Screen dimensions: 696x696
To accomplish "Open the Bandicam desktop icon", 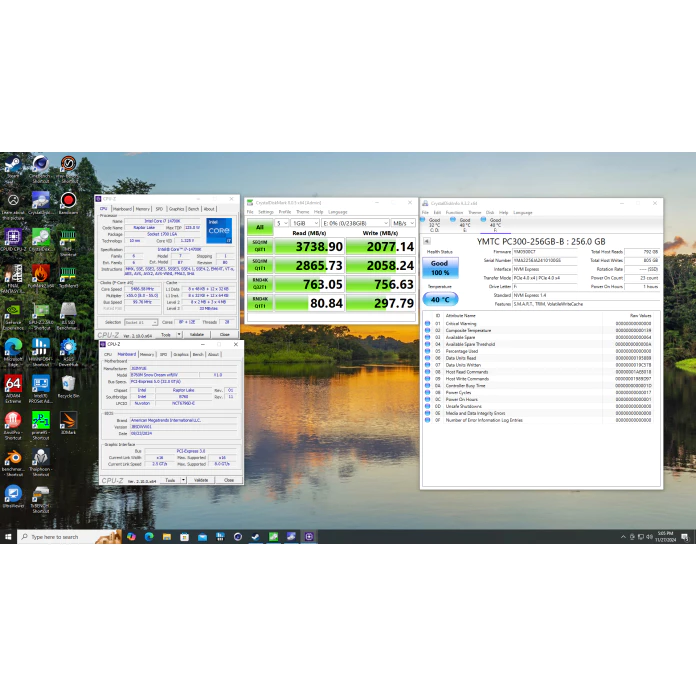I will [x=68, y=204].
